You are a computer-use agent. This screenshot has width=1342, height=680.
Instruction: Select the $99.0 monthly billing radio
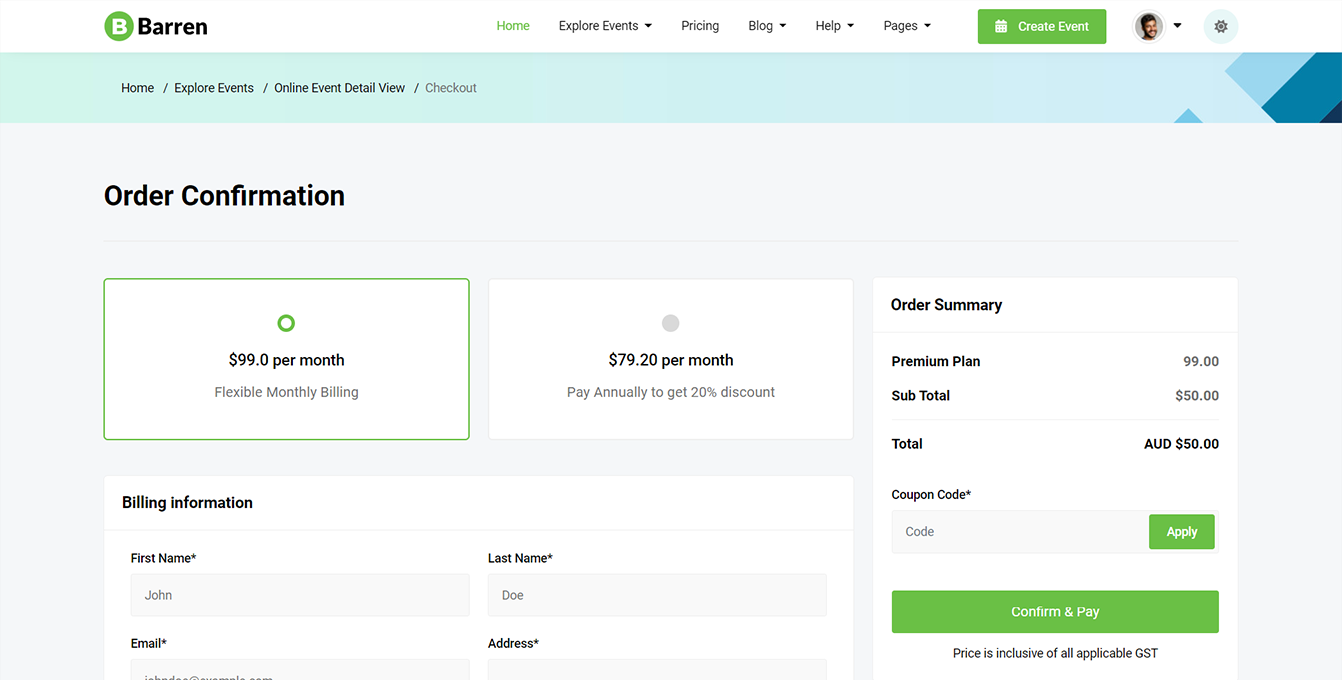(286, 323)
